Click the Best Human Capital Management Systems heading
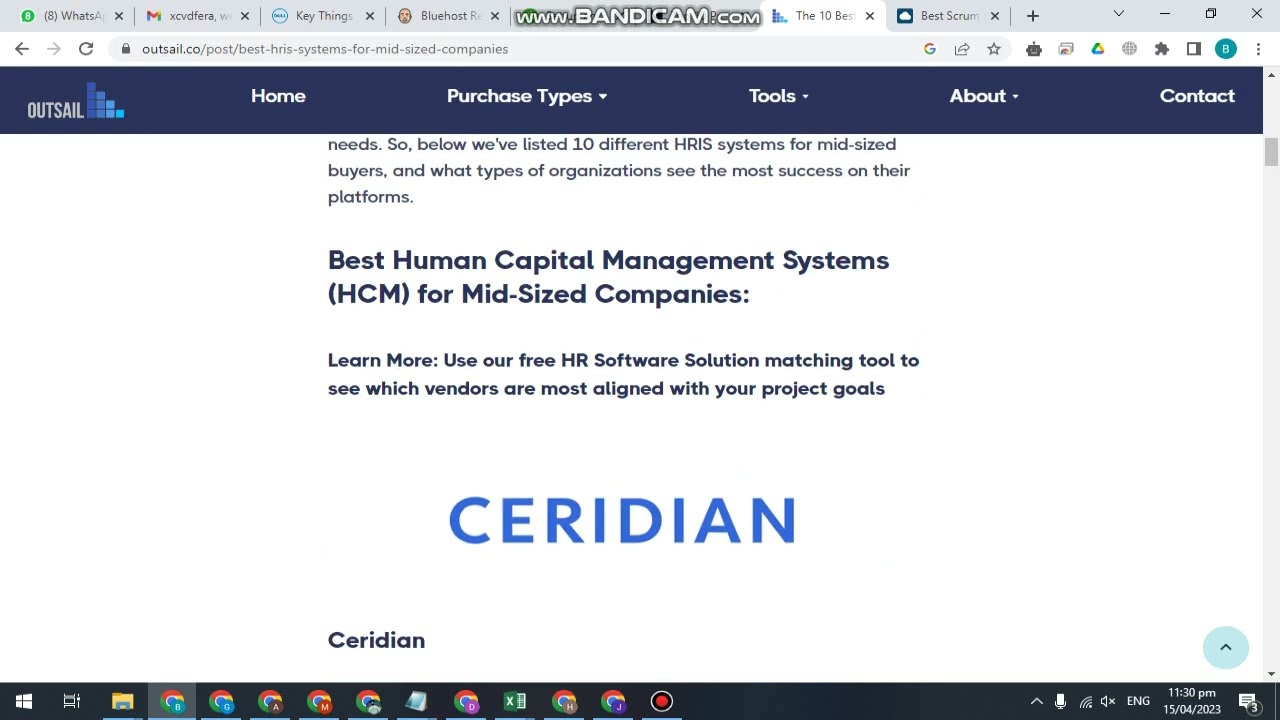 (608, 277)
